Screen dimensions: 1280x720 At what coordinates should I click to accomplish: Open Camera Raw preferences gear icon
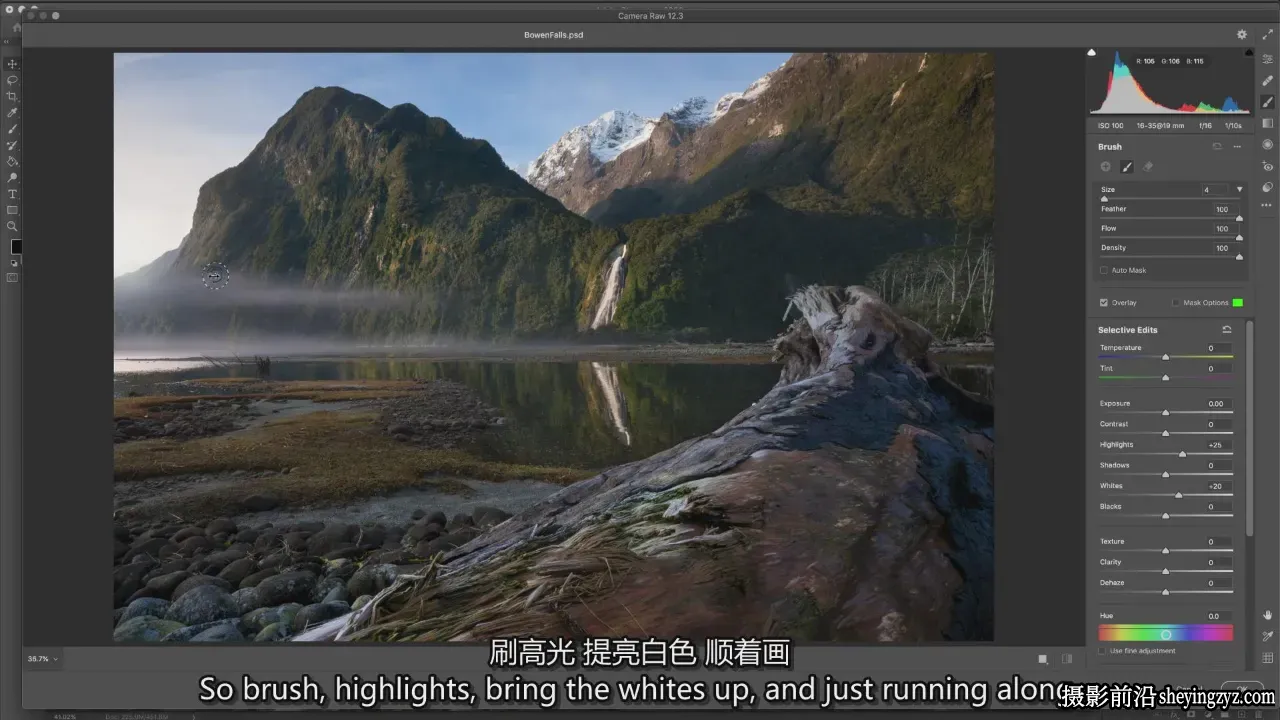click(1242, 34)
